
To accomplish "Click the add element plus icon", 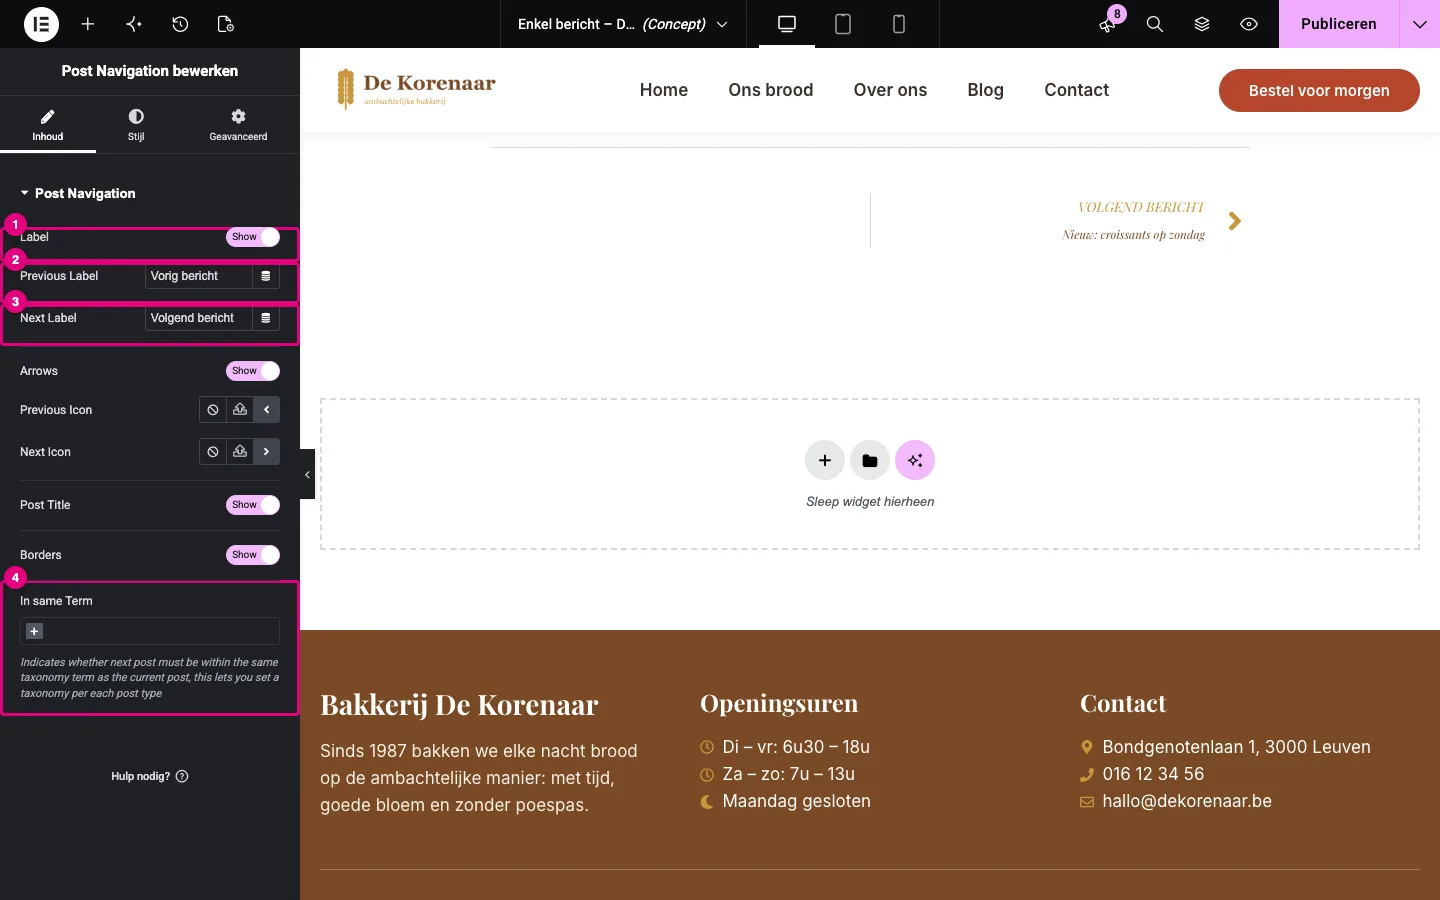I will coord(88,24).
